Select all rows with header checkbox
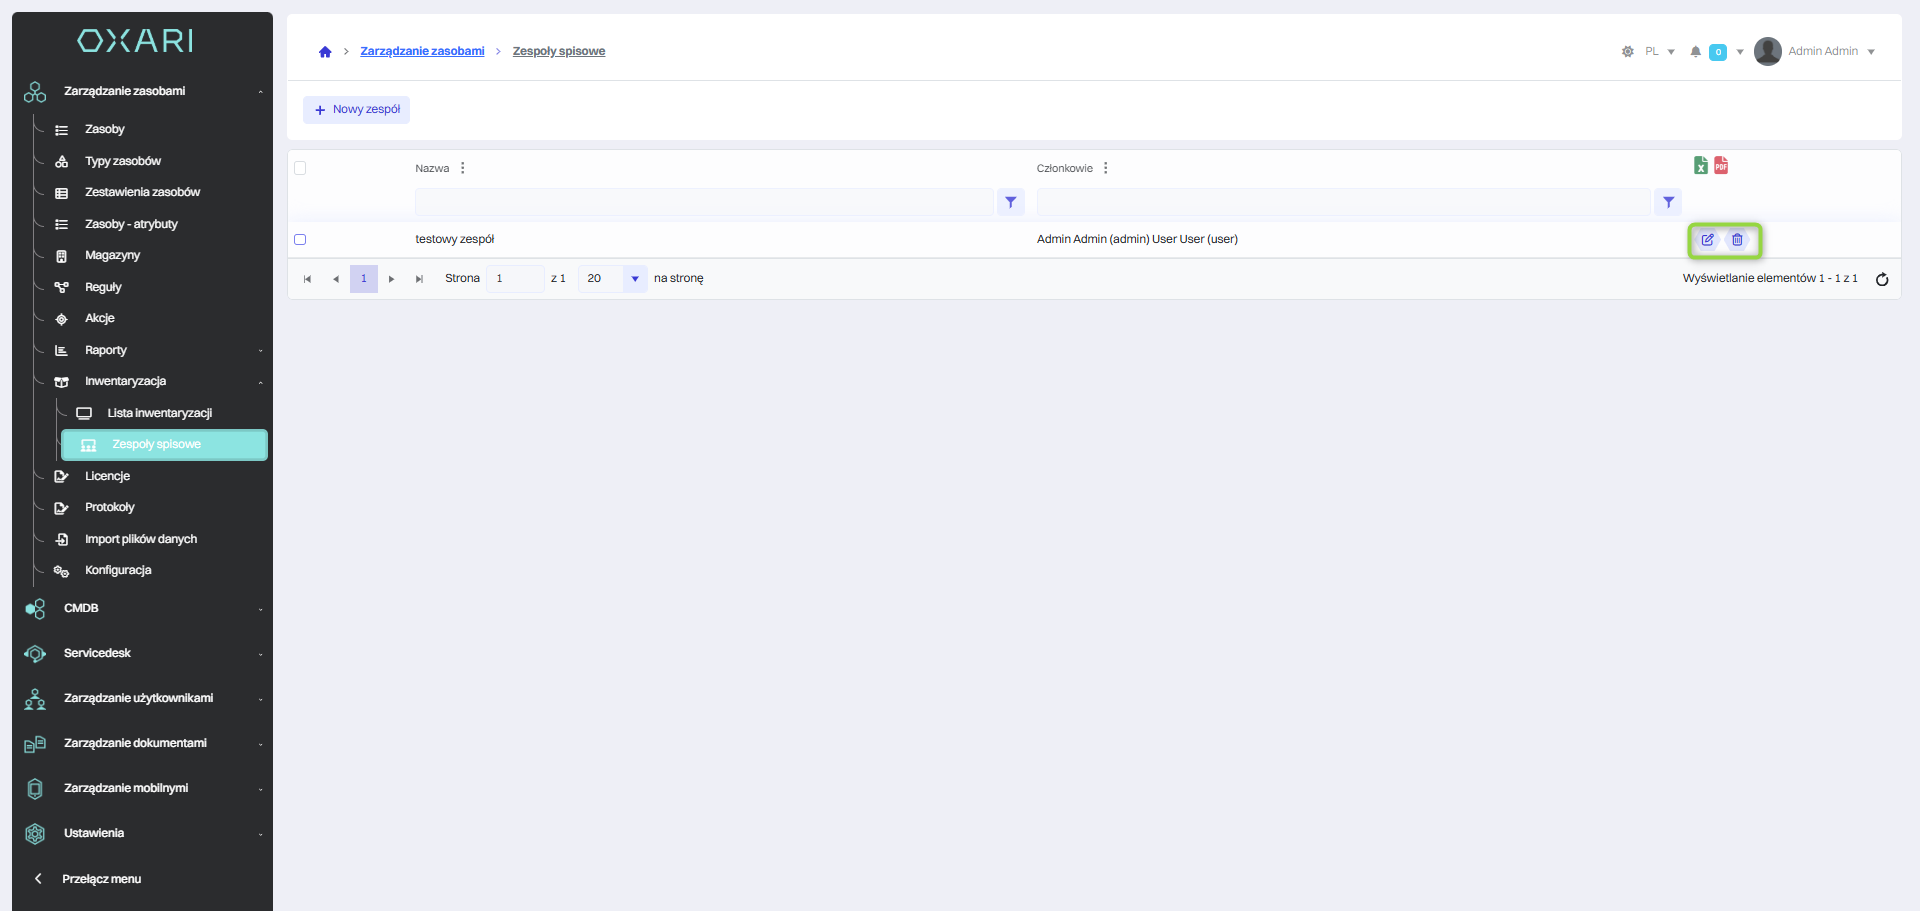 (300, 168)
